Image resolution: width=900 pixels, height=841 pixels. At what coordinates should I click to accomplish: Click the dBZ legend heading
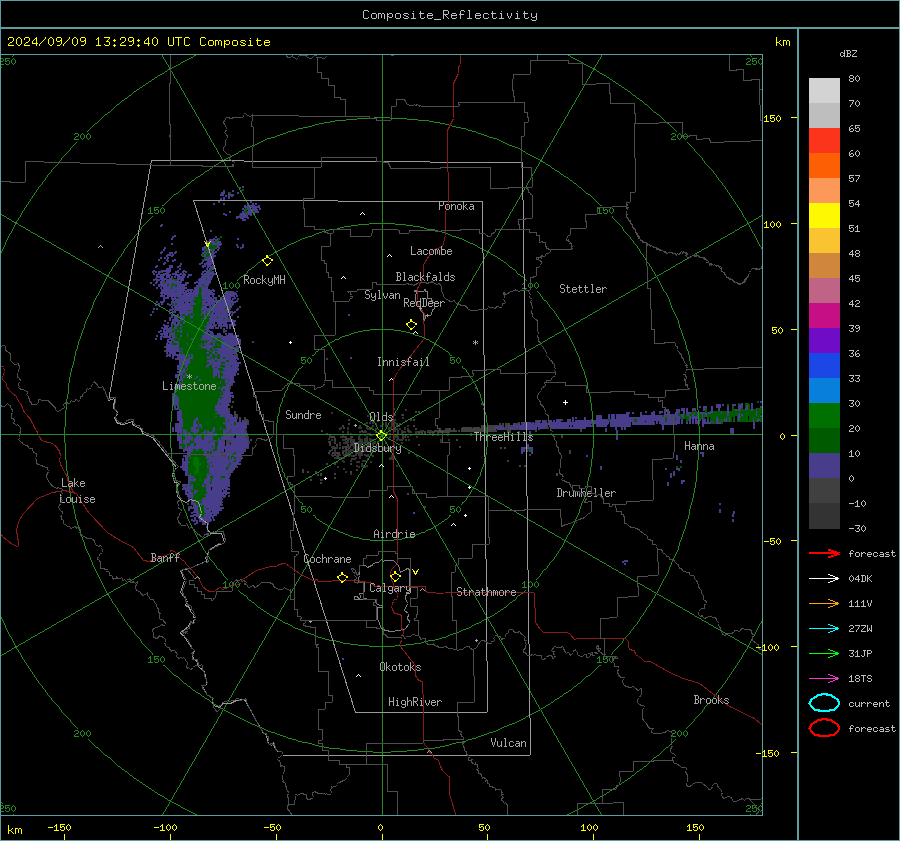(x=848, y=53)
